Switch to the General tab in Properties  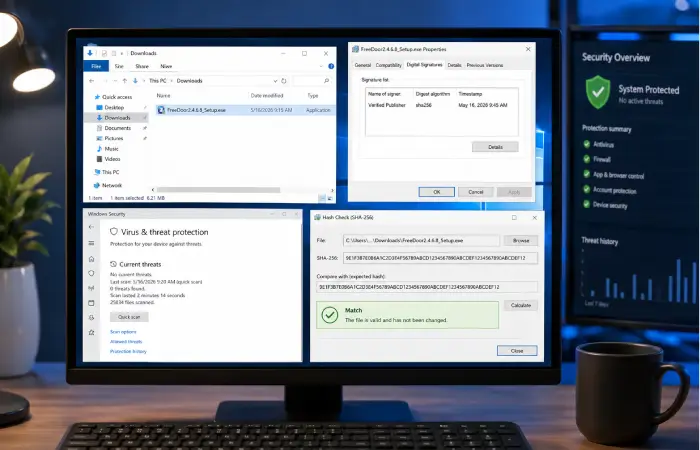point(362,65)
